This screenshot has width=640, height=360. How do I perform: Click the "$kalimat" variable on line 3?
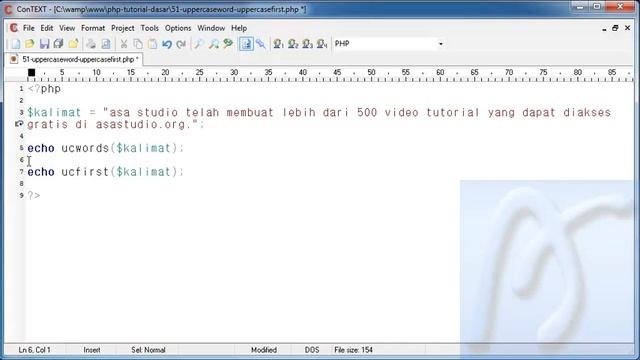[54, 112]
